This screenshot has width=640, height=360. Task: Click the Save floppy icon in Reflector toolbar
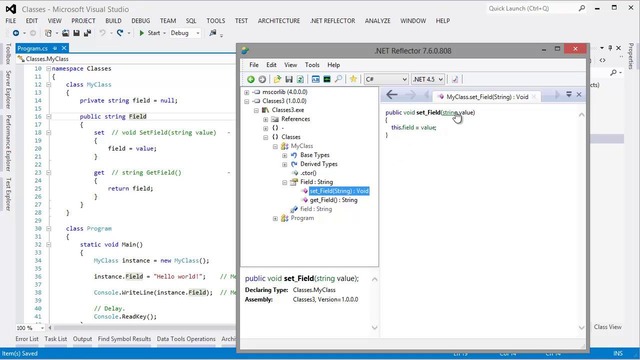point(289,79)
